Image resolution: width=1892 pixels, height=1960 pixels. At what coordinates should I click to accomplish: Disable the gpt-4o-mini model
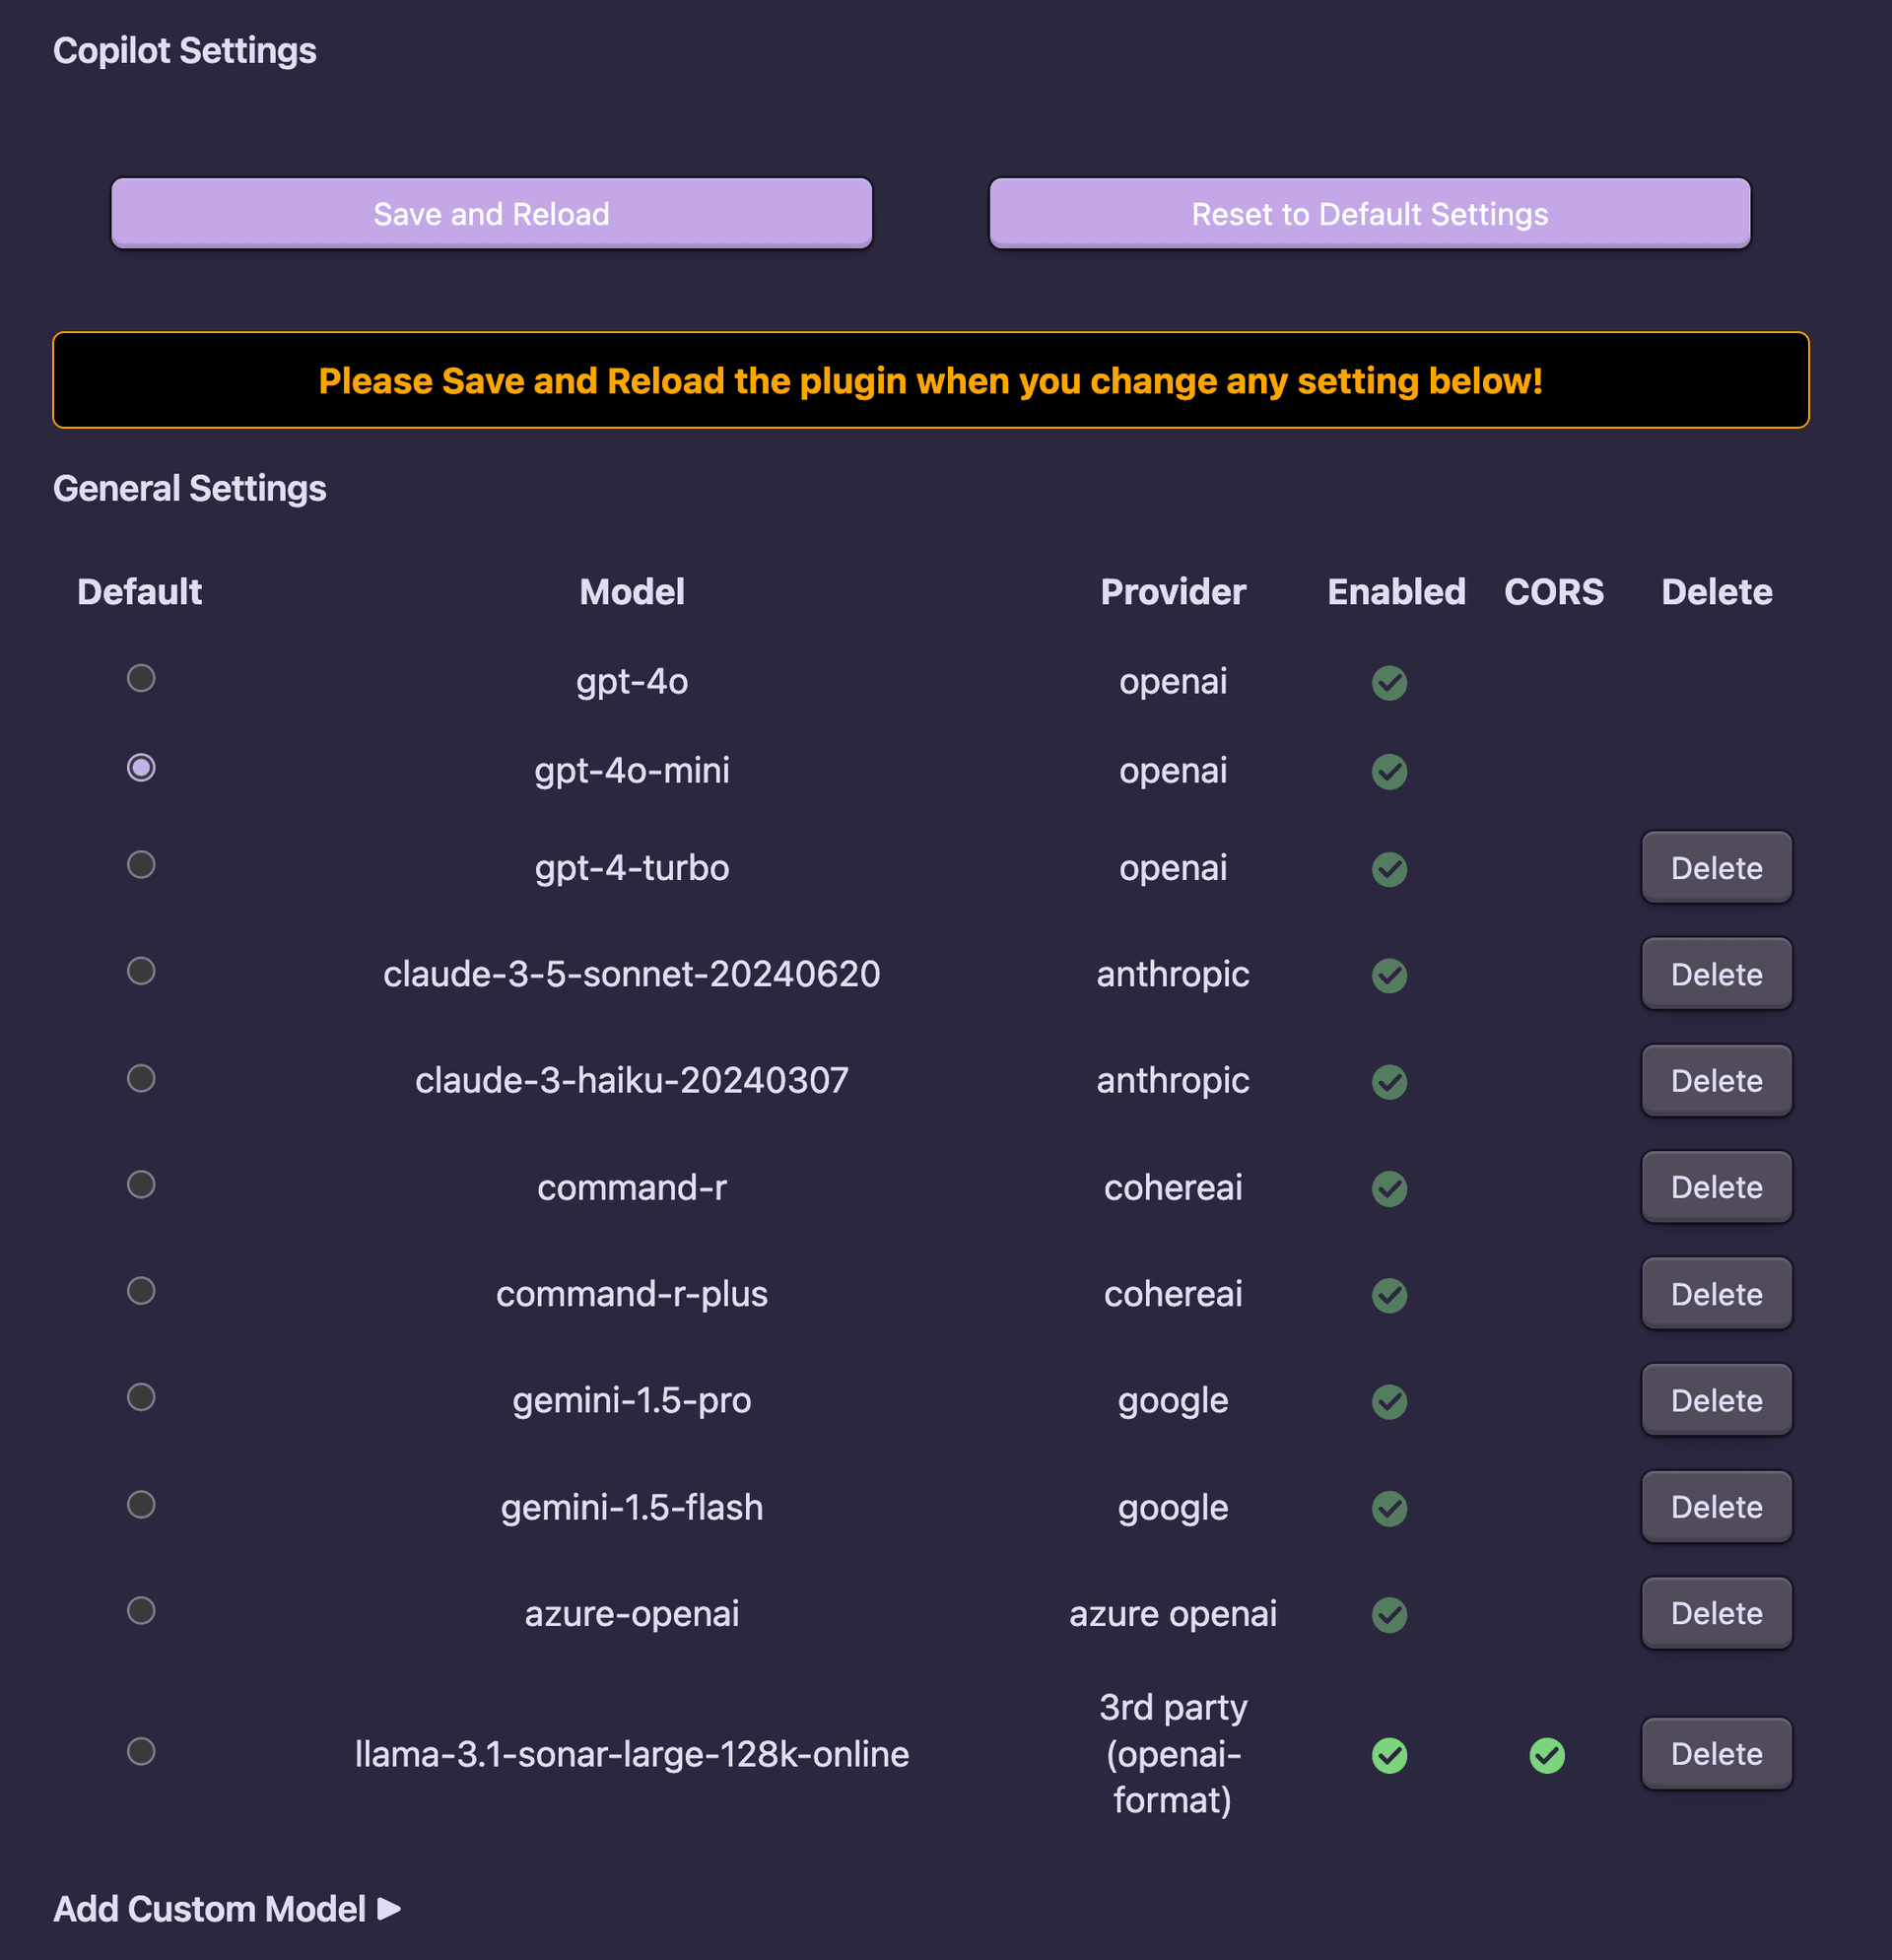(x=1388, y=770)
